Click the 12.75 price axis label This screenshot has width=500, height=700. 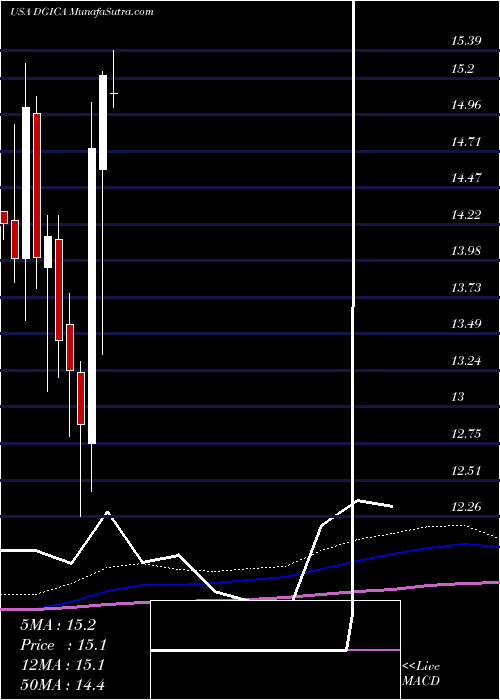(466, 433)
